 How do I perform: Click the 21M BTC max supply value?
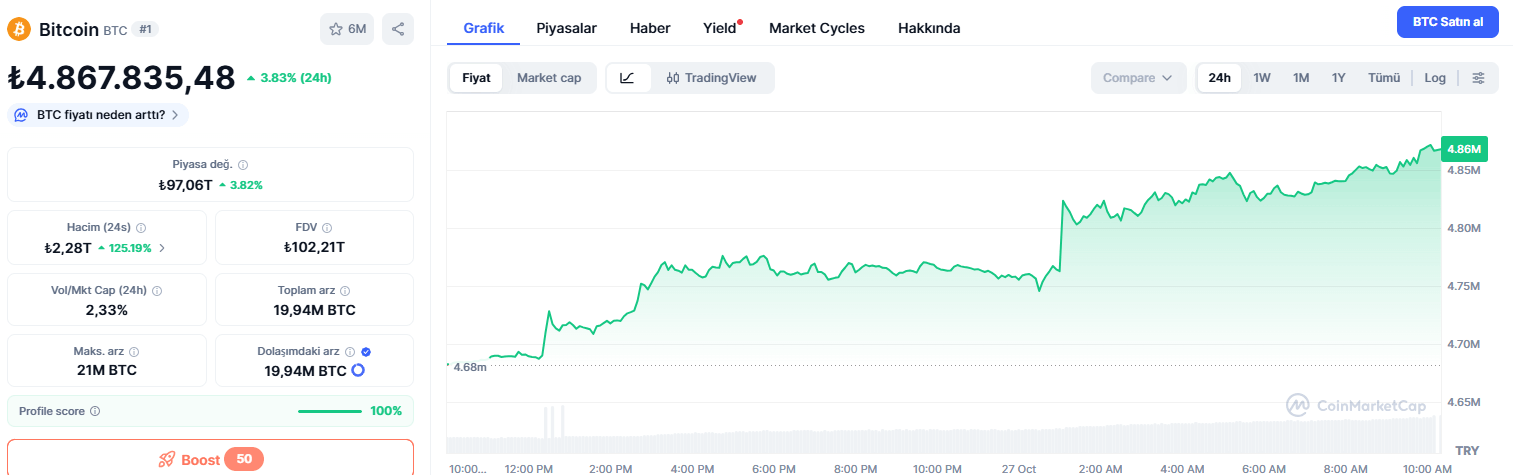(106, 371)
